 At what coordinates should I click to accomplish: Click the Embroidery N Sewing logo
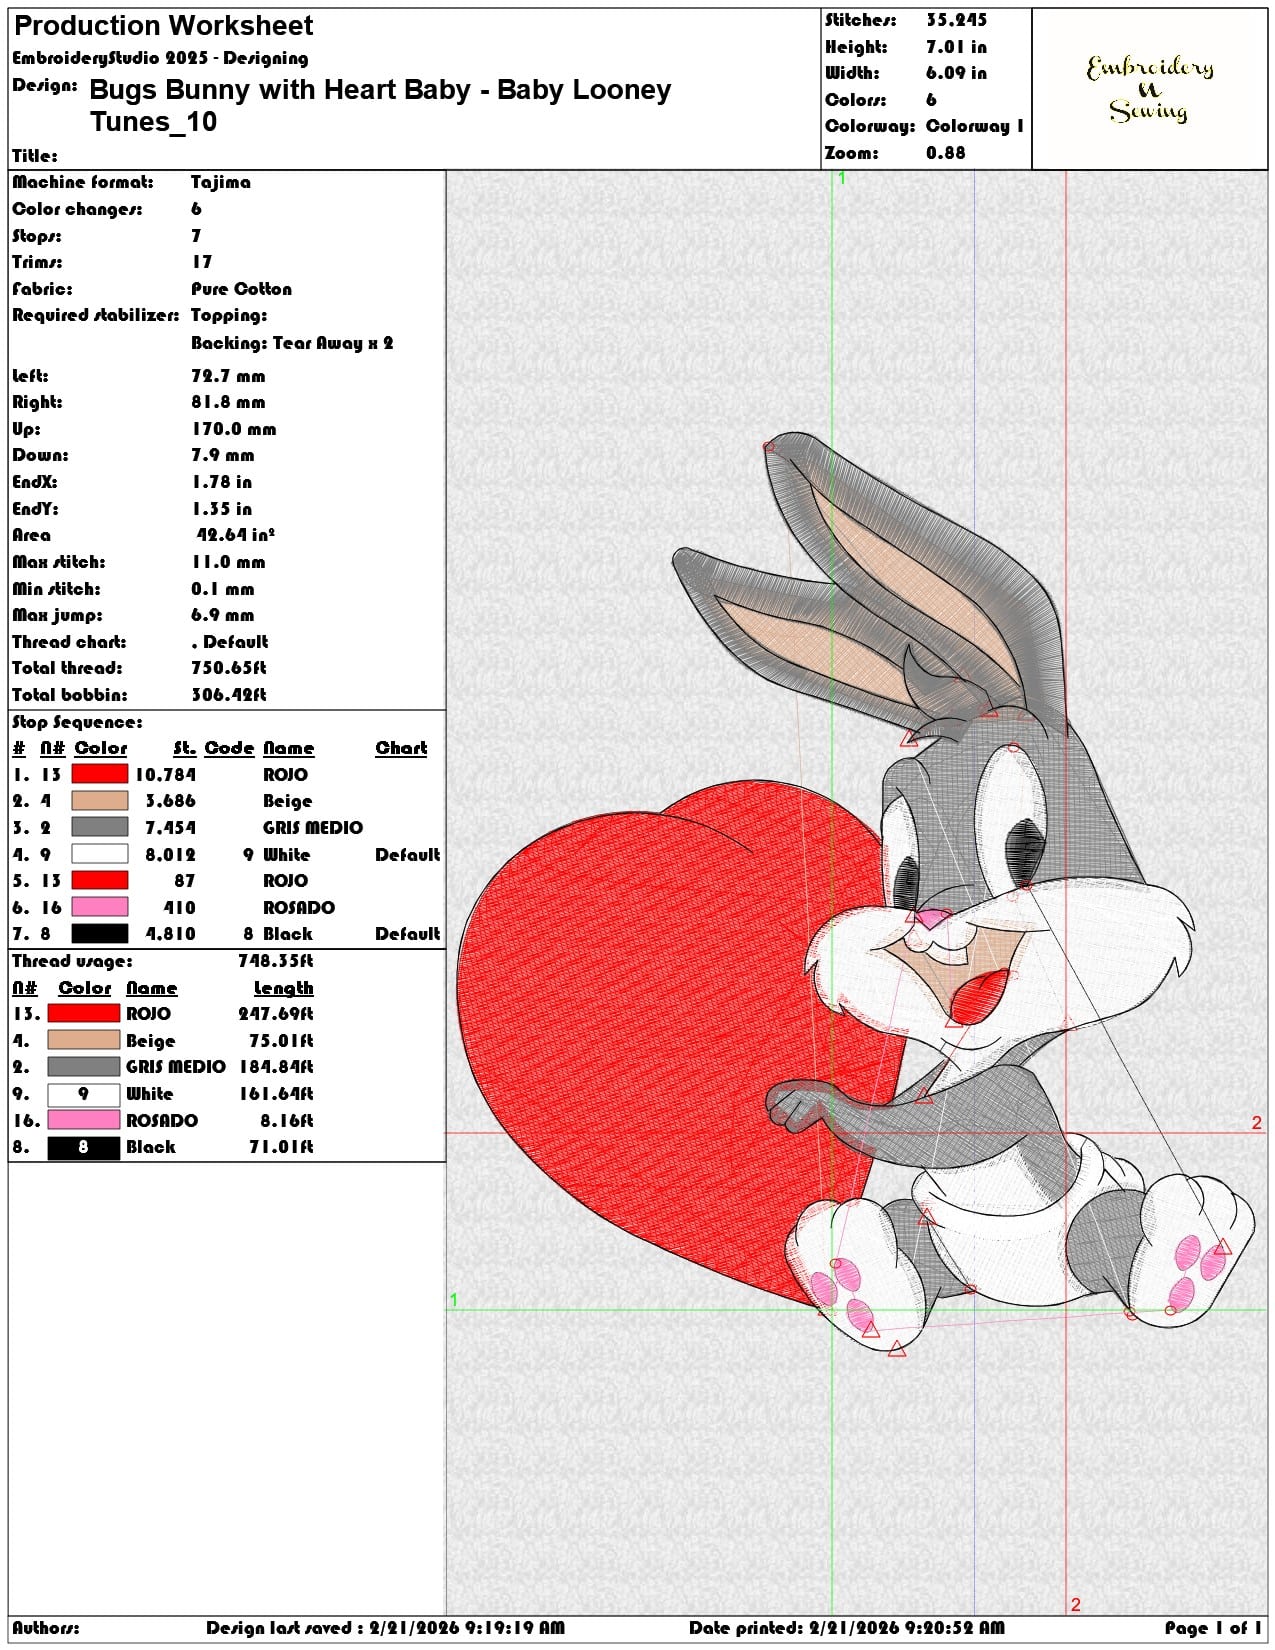pos(1150,89)
